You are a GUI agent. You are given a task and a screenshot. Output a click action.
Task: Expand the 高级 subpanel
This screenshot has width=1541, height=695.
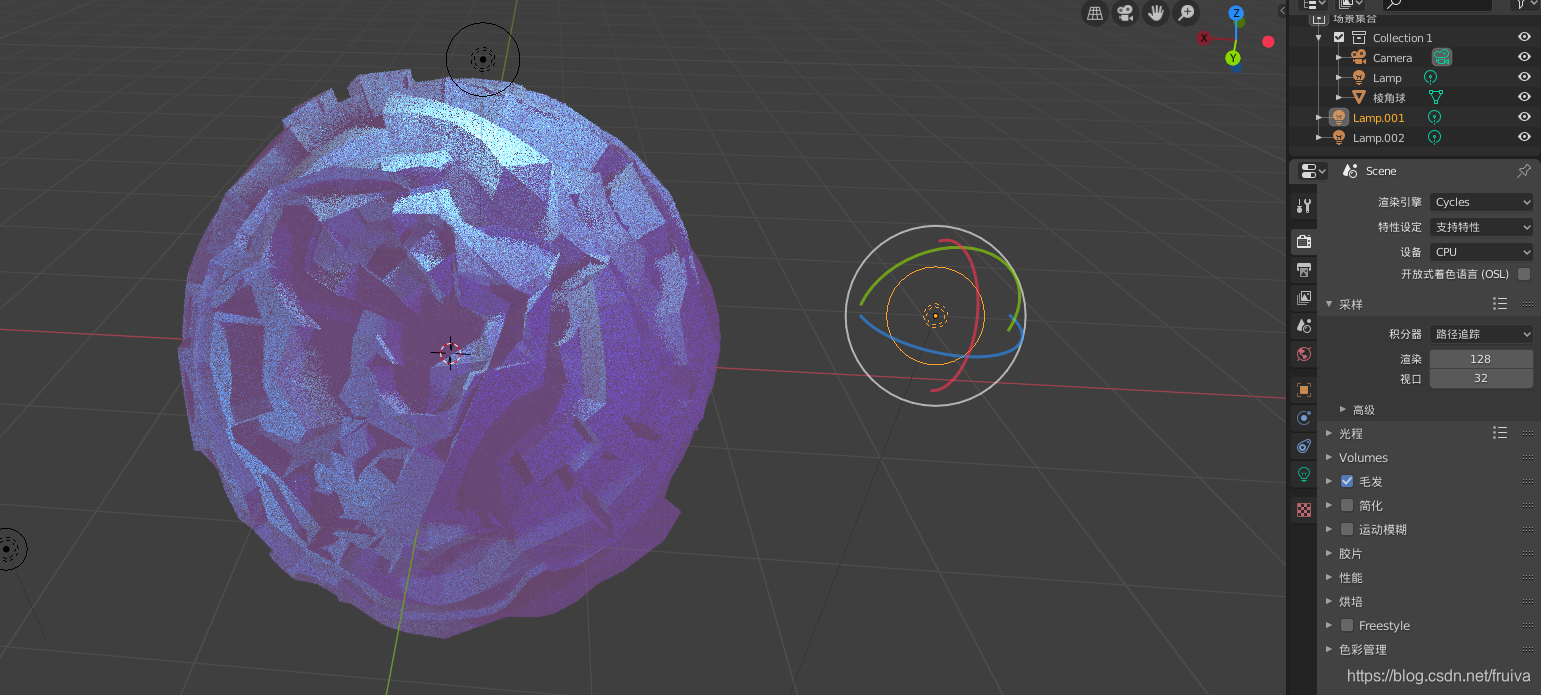(1343, 409)
